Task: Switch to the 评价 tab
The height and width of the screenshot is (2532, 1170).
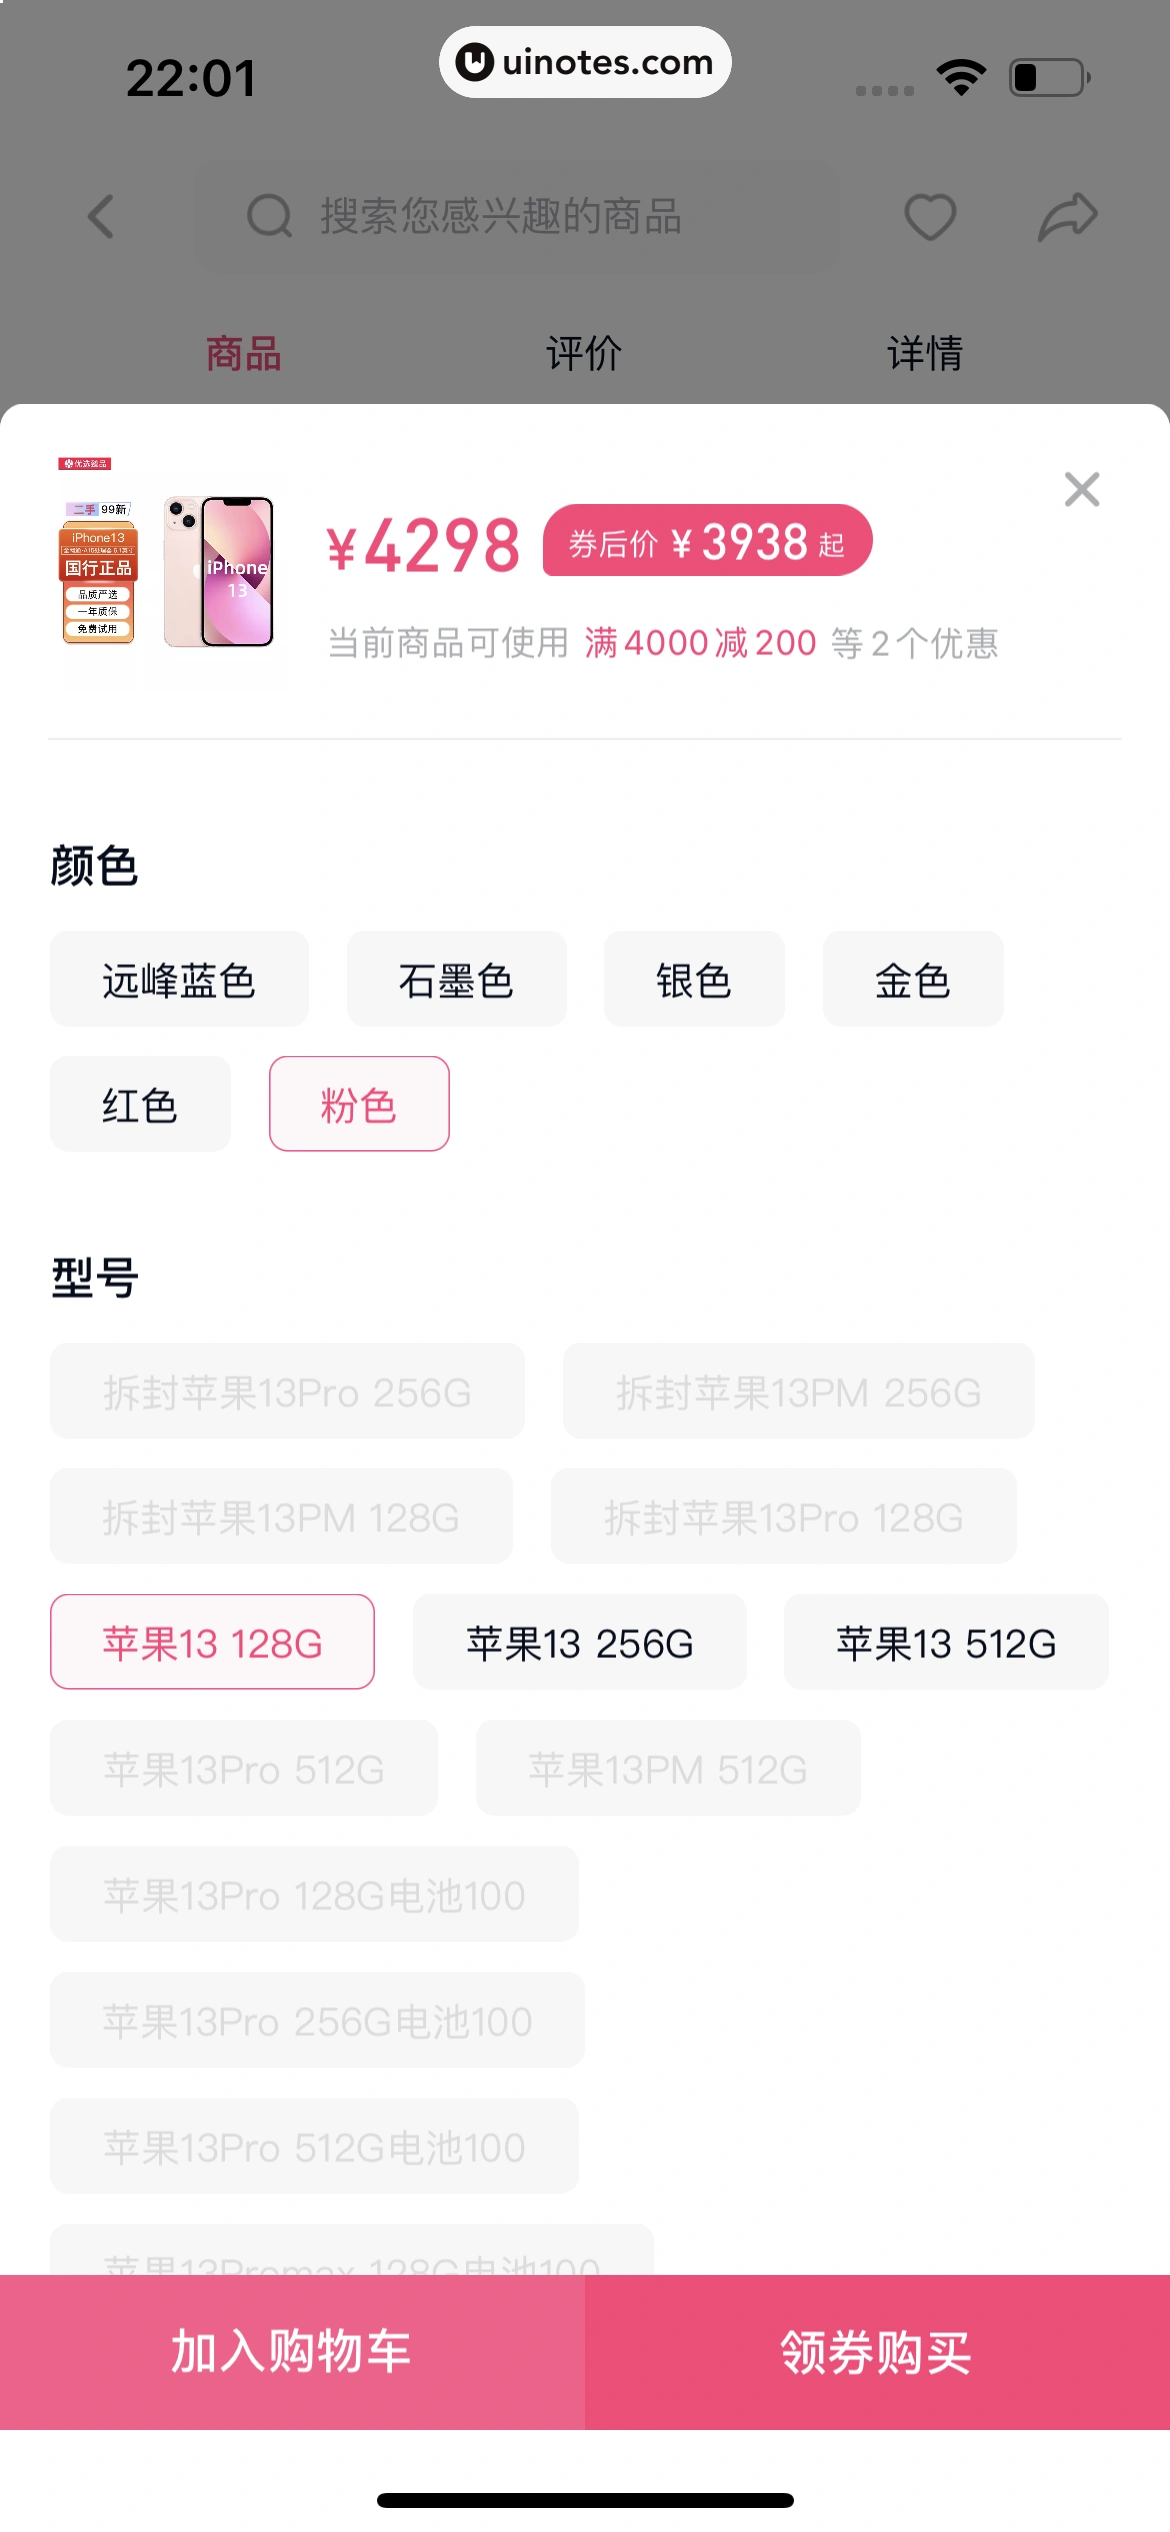Action: click(584, 352)
